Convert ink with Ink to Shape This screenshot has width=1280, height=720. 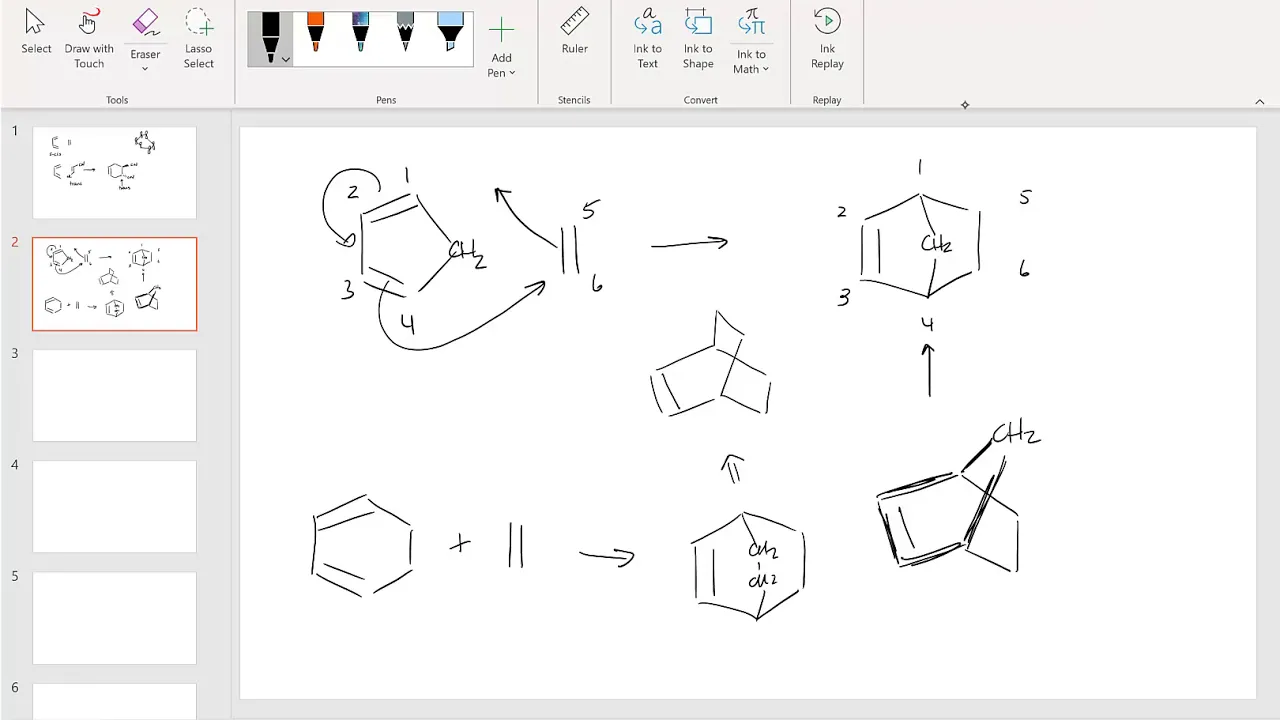point(698,39)
